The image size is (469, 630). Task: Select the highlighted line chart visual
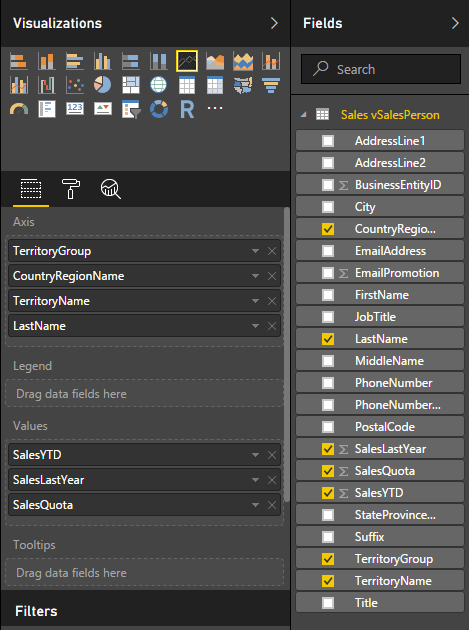[187, 61]
